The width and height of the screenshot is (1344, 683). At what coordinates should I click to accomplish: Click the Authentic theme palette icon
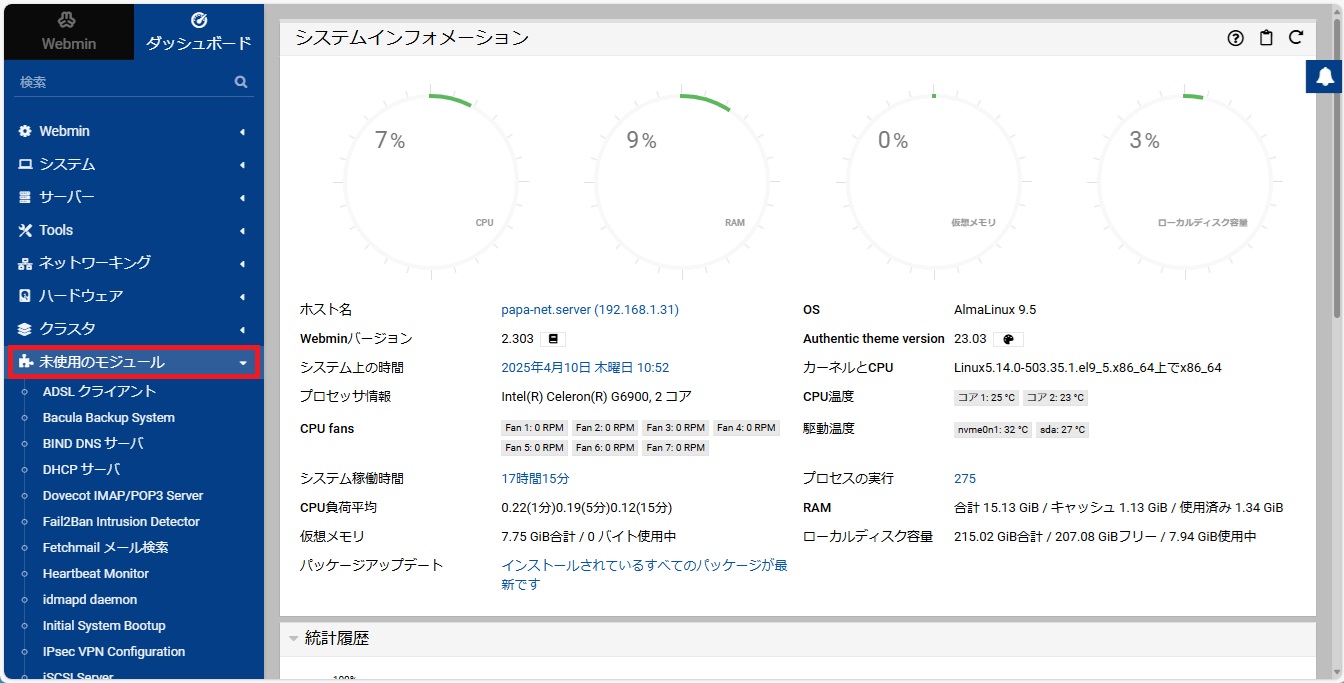click(1008, 339)
